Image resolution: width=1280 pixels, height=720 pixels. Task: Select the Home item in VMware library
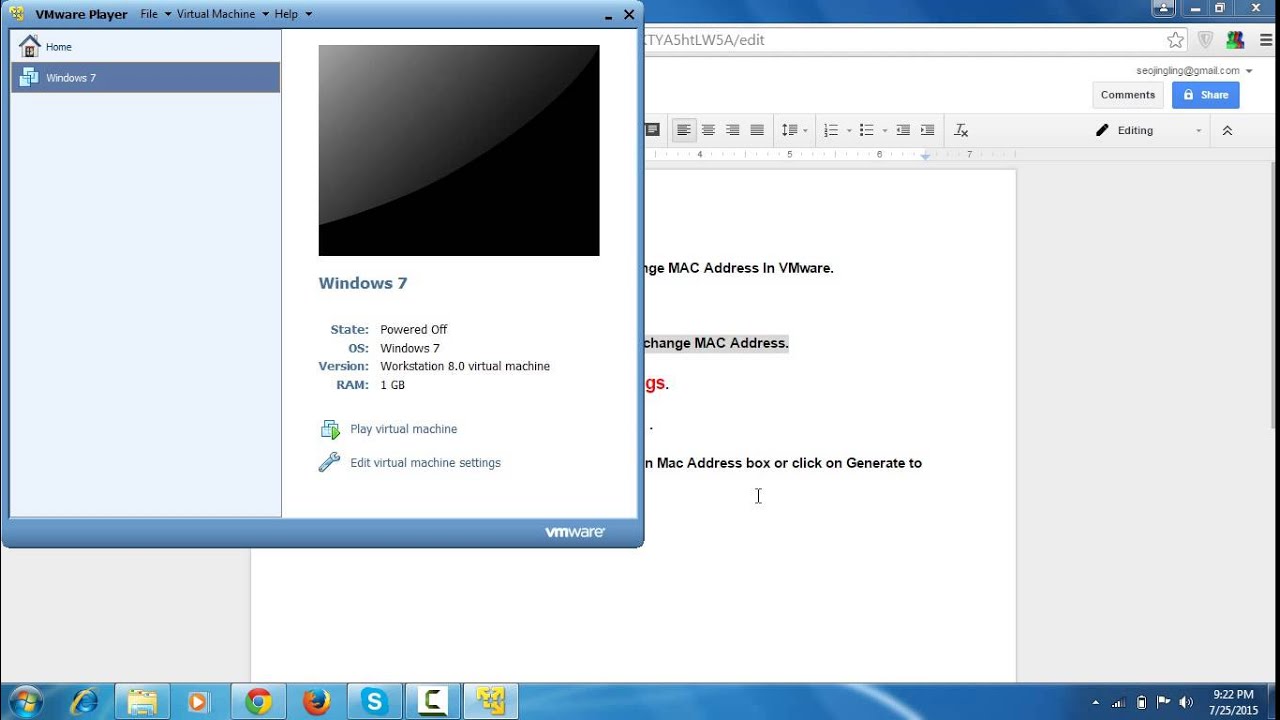(x=145, y=47)
